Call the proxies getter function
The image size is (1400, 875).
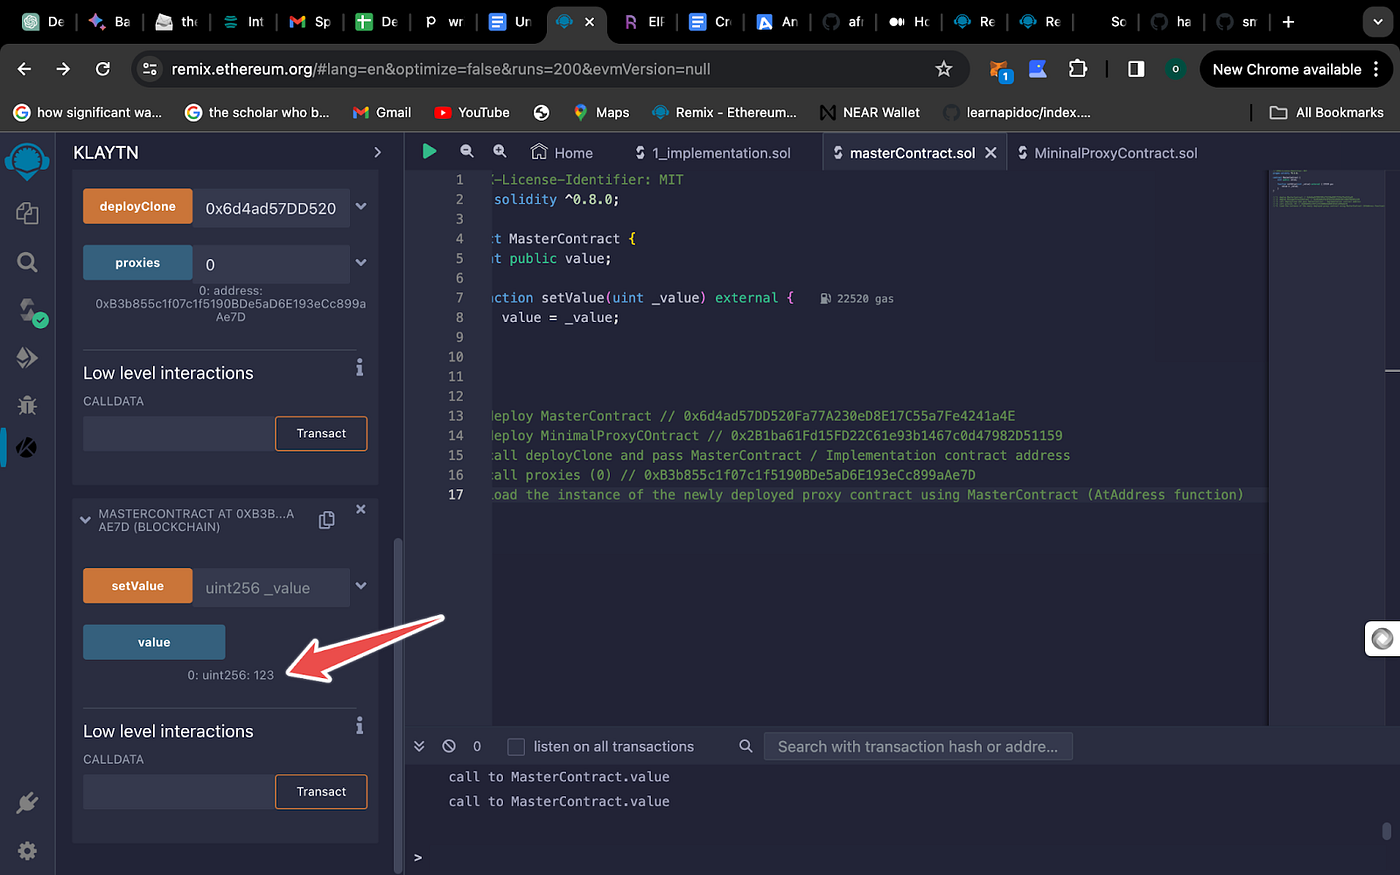tap(137, 262)
